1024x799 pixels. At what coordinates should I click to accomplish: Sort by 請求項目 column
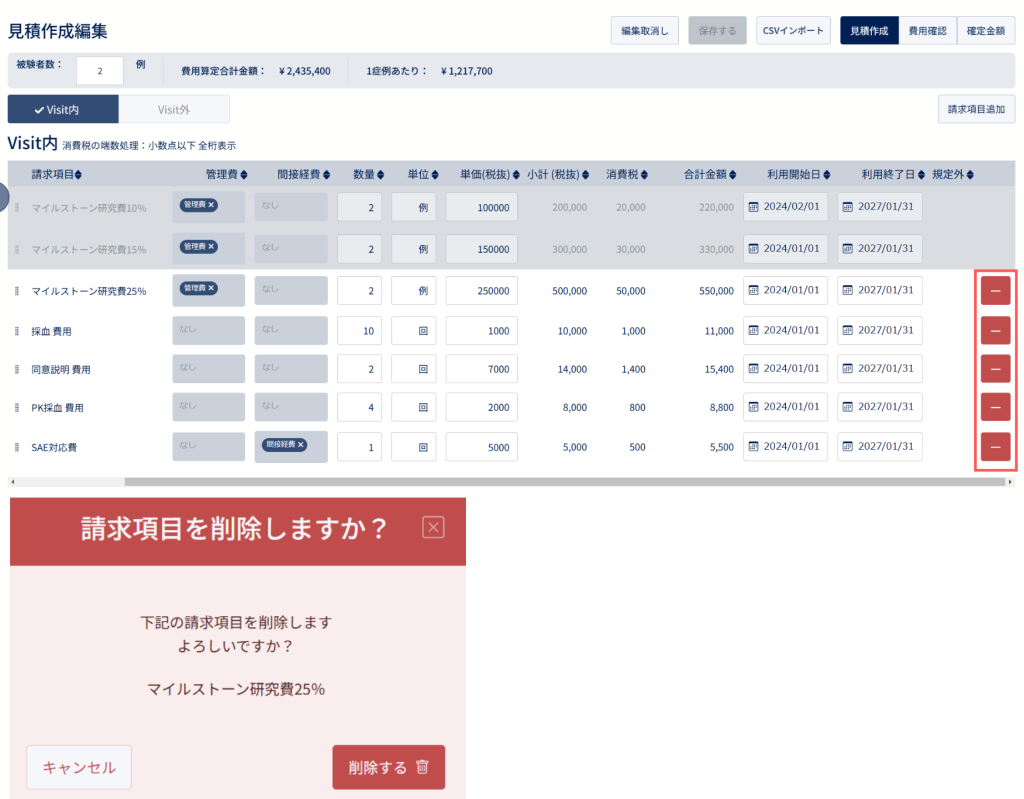coord(57,174)
